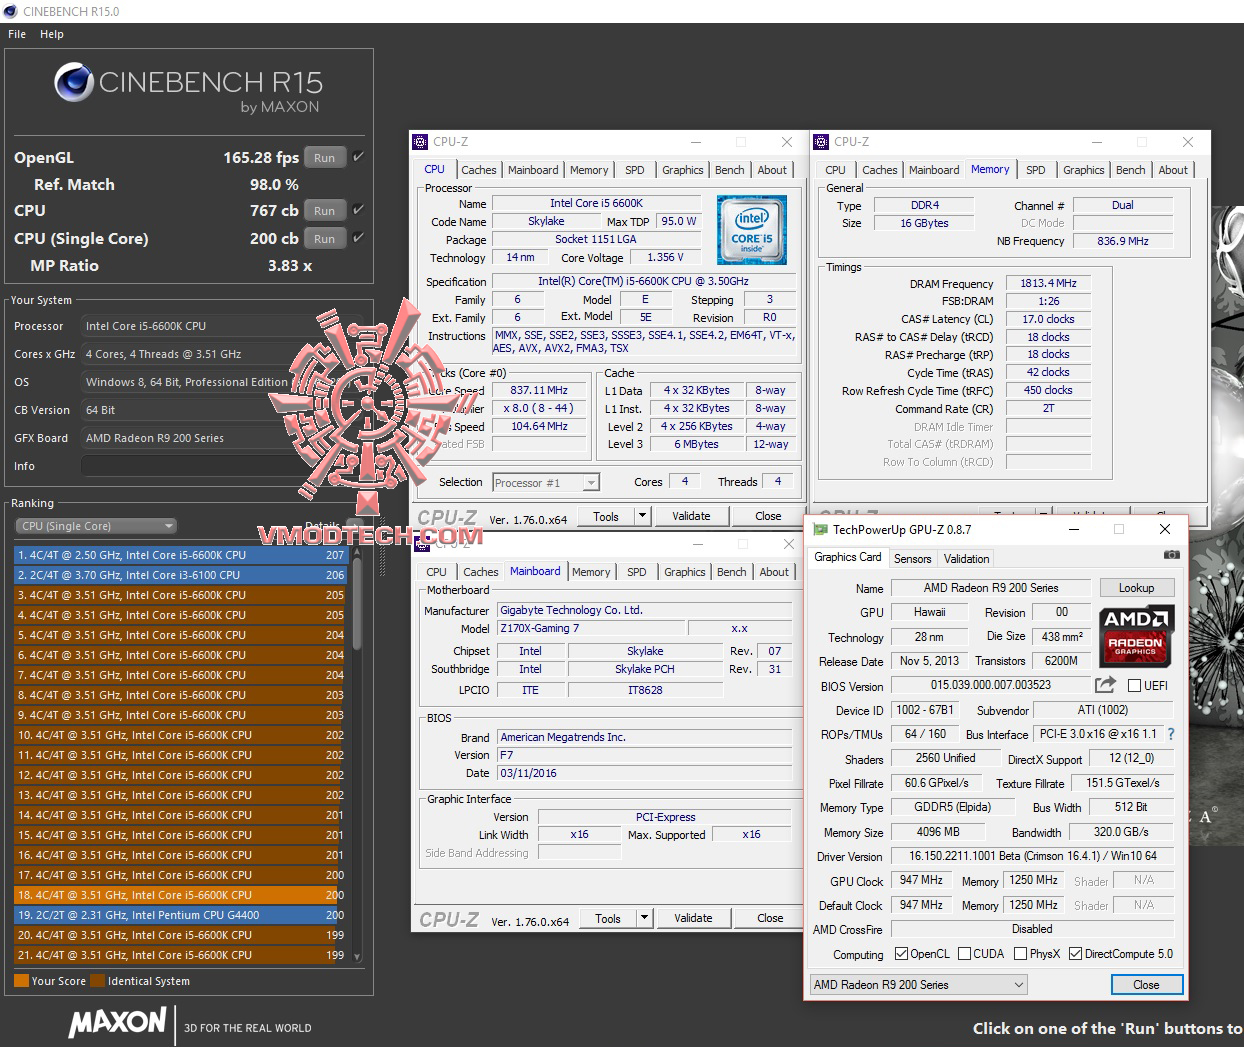Click the CPU-Z icon in the top-left CPU-Z window title bar
The height and width of the screenshot is (1047, 1244).
(x=421, y=142)
